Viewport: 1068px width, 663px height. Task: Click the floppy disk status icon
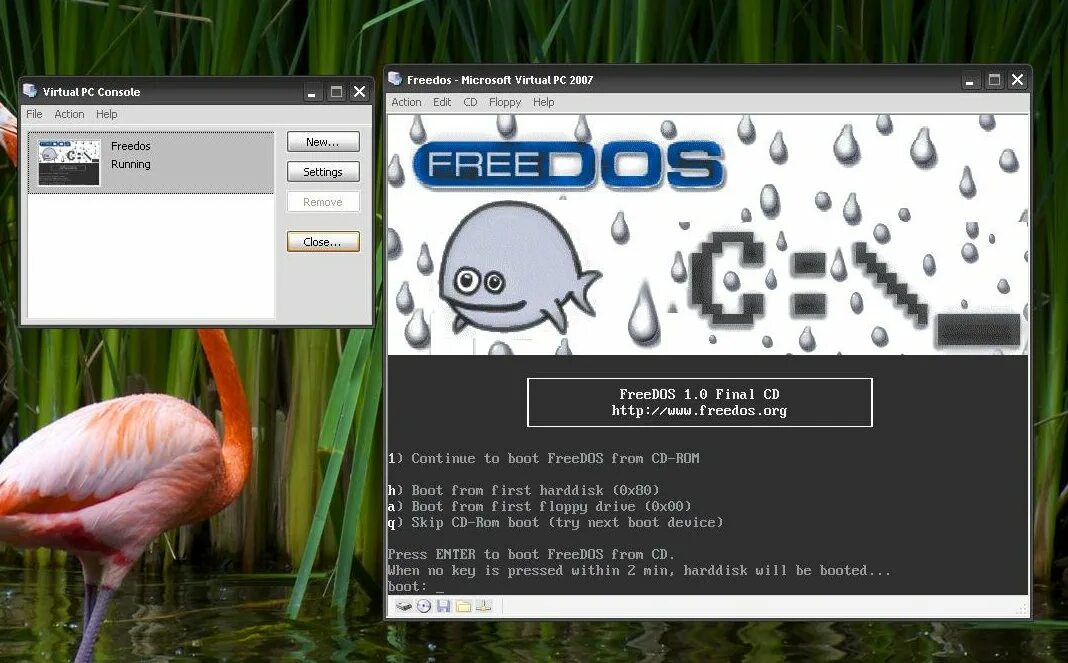tap(443, 606)
